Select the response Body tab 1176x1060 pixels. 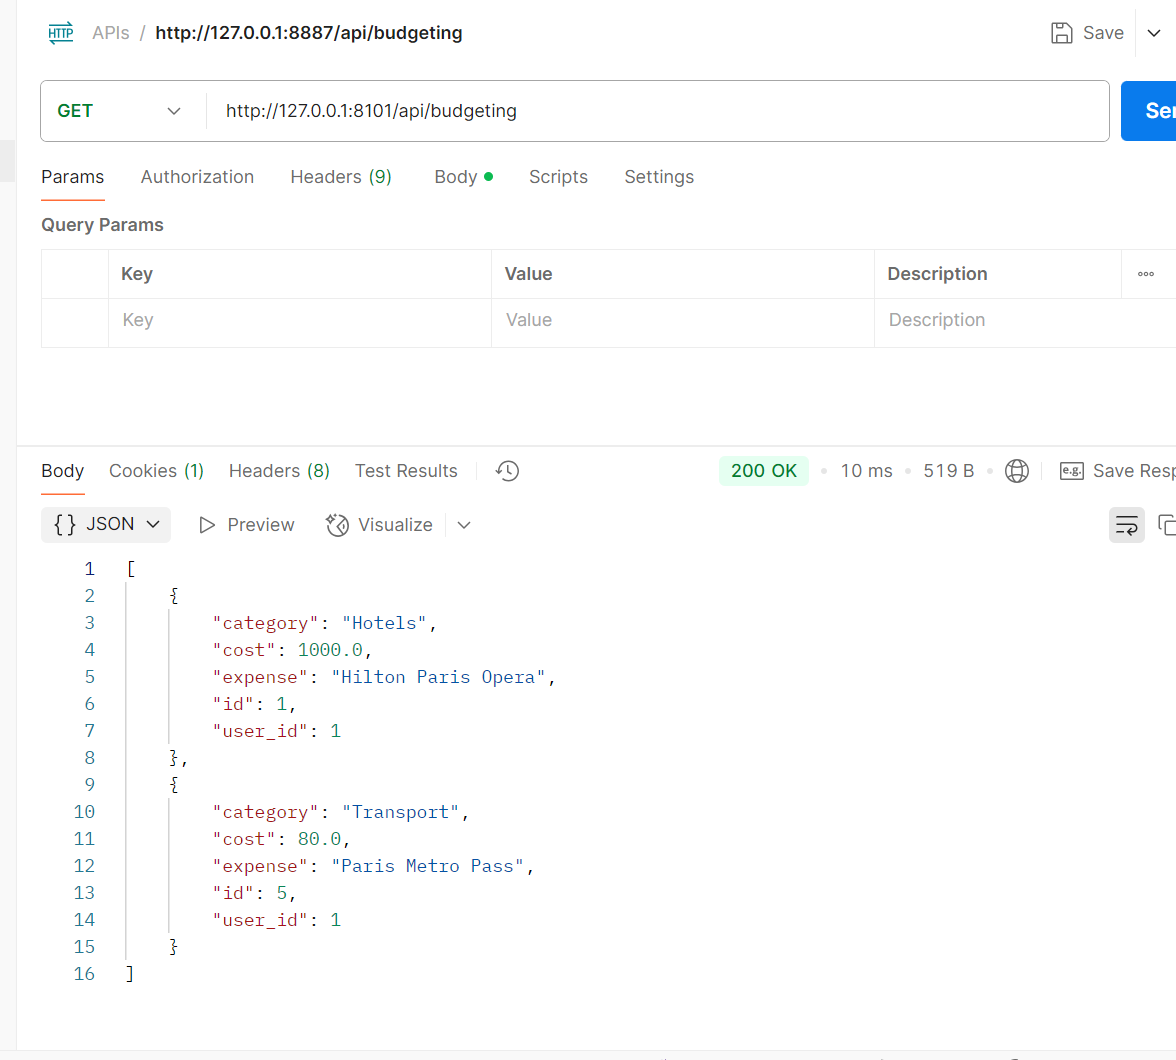[62, 471]
